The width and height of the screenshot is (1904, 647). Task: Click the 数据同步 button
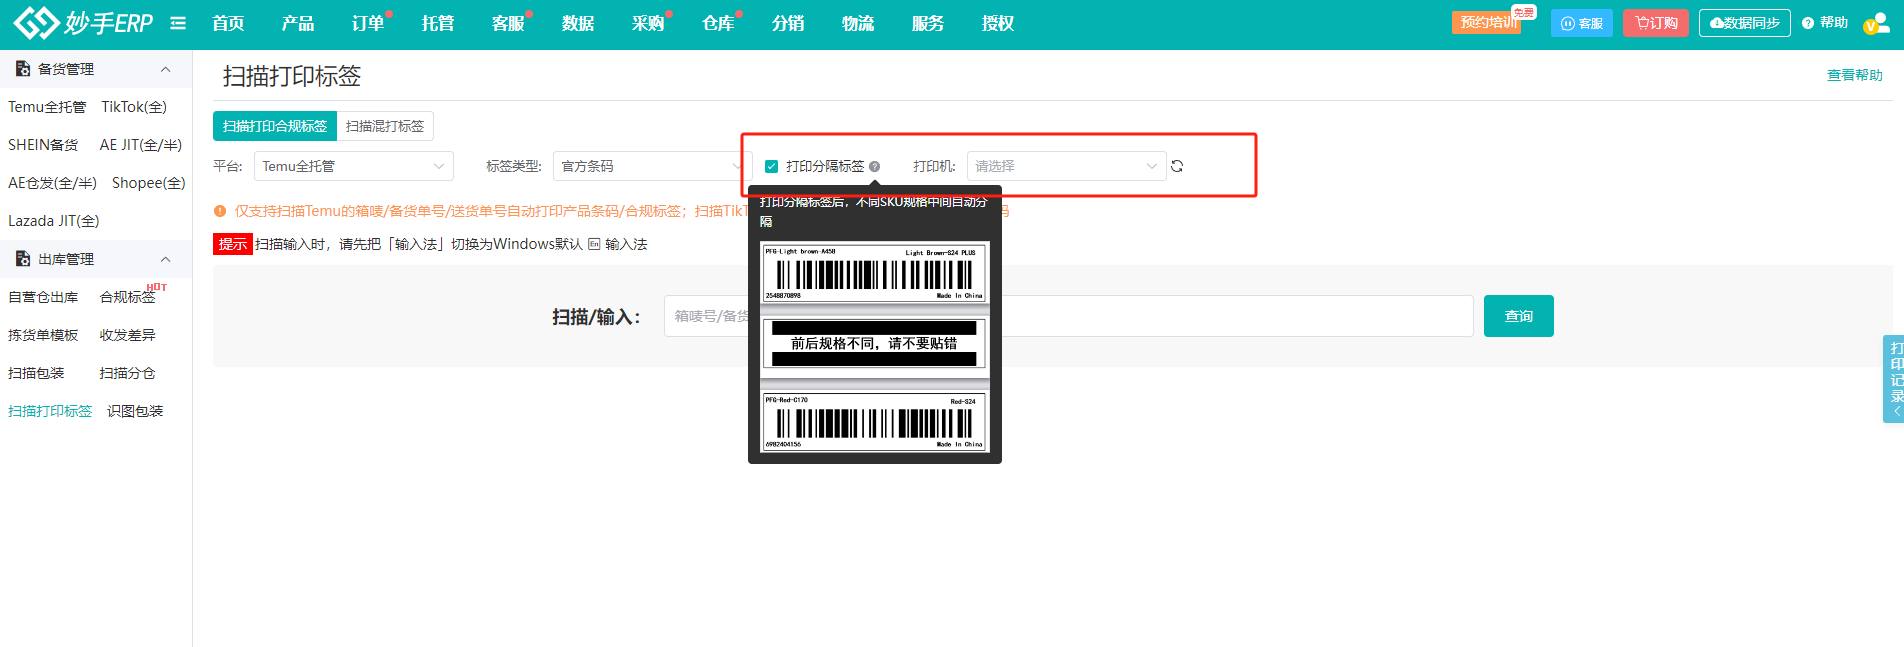[1745, 23]
